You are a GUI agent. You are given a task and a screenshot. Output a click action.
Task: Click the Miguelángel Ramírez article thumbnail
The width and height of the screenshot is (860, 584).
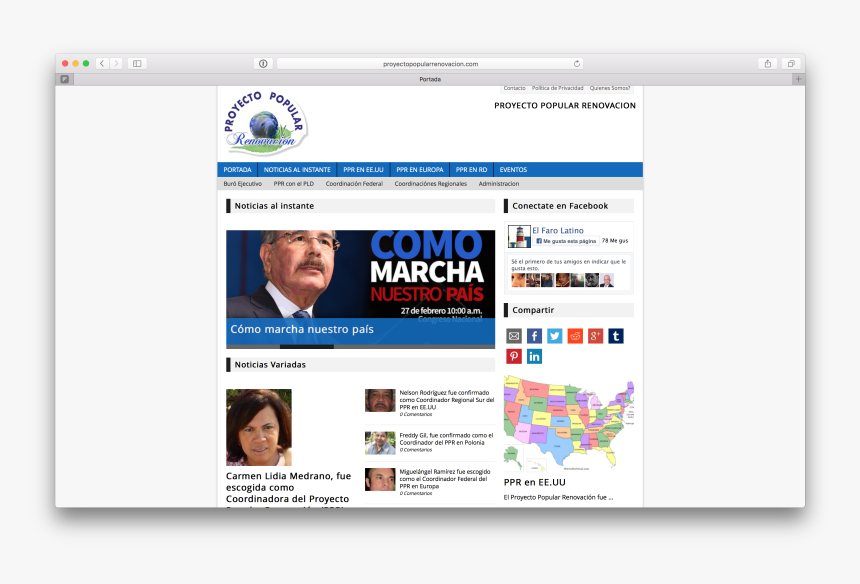tap(380, 479)
